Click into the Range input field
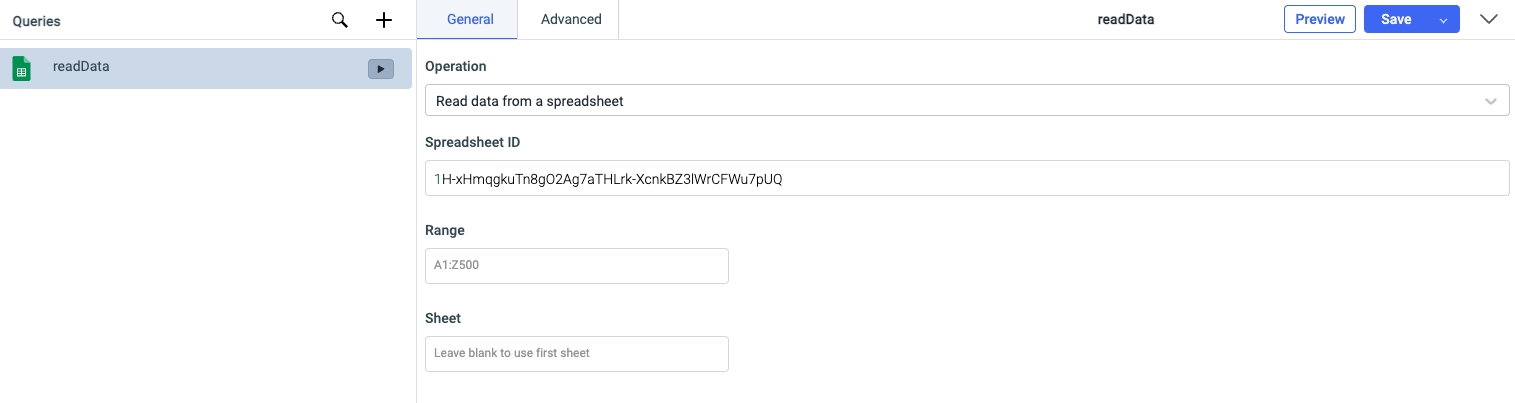Viewport: 1515px width, 403px height. click(x=577, y=266)
